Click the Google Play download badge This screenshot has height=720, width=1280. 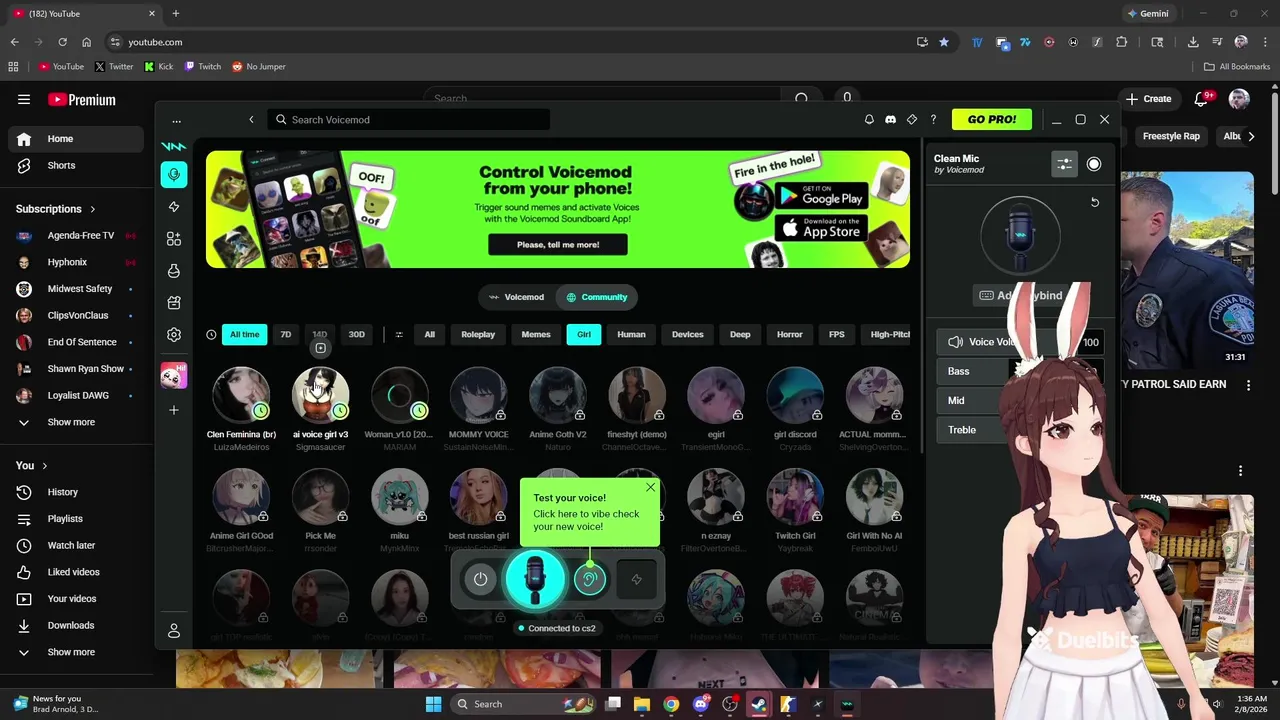822,196
